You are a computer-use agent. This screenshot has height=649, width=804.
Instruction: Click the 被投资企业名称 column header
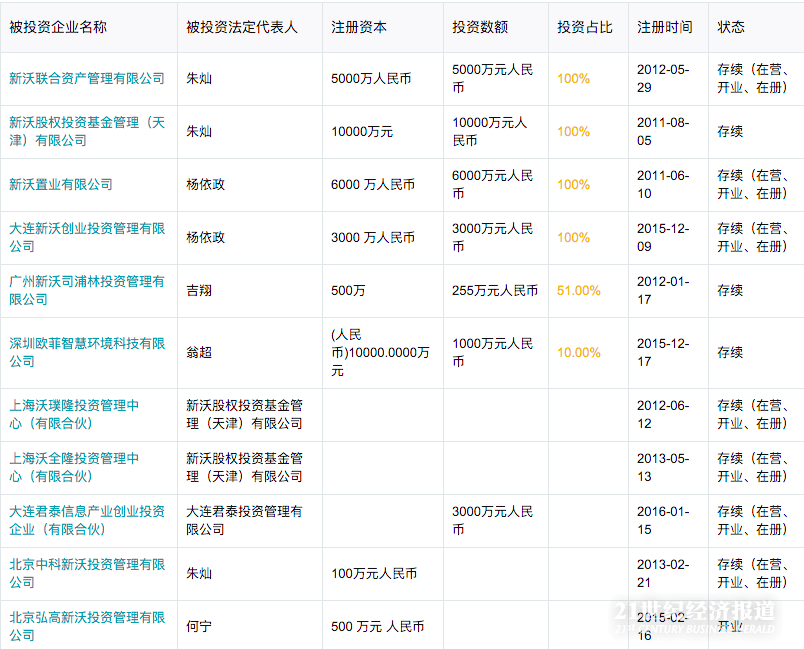click(x=58, y=27)
